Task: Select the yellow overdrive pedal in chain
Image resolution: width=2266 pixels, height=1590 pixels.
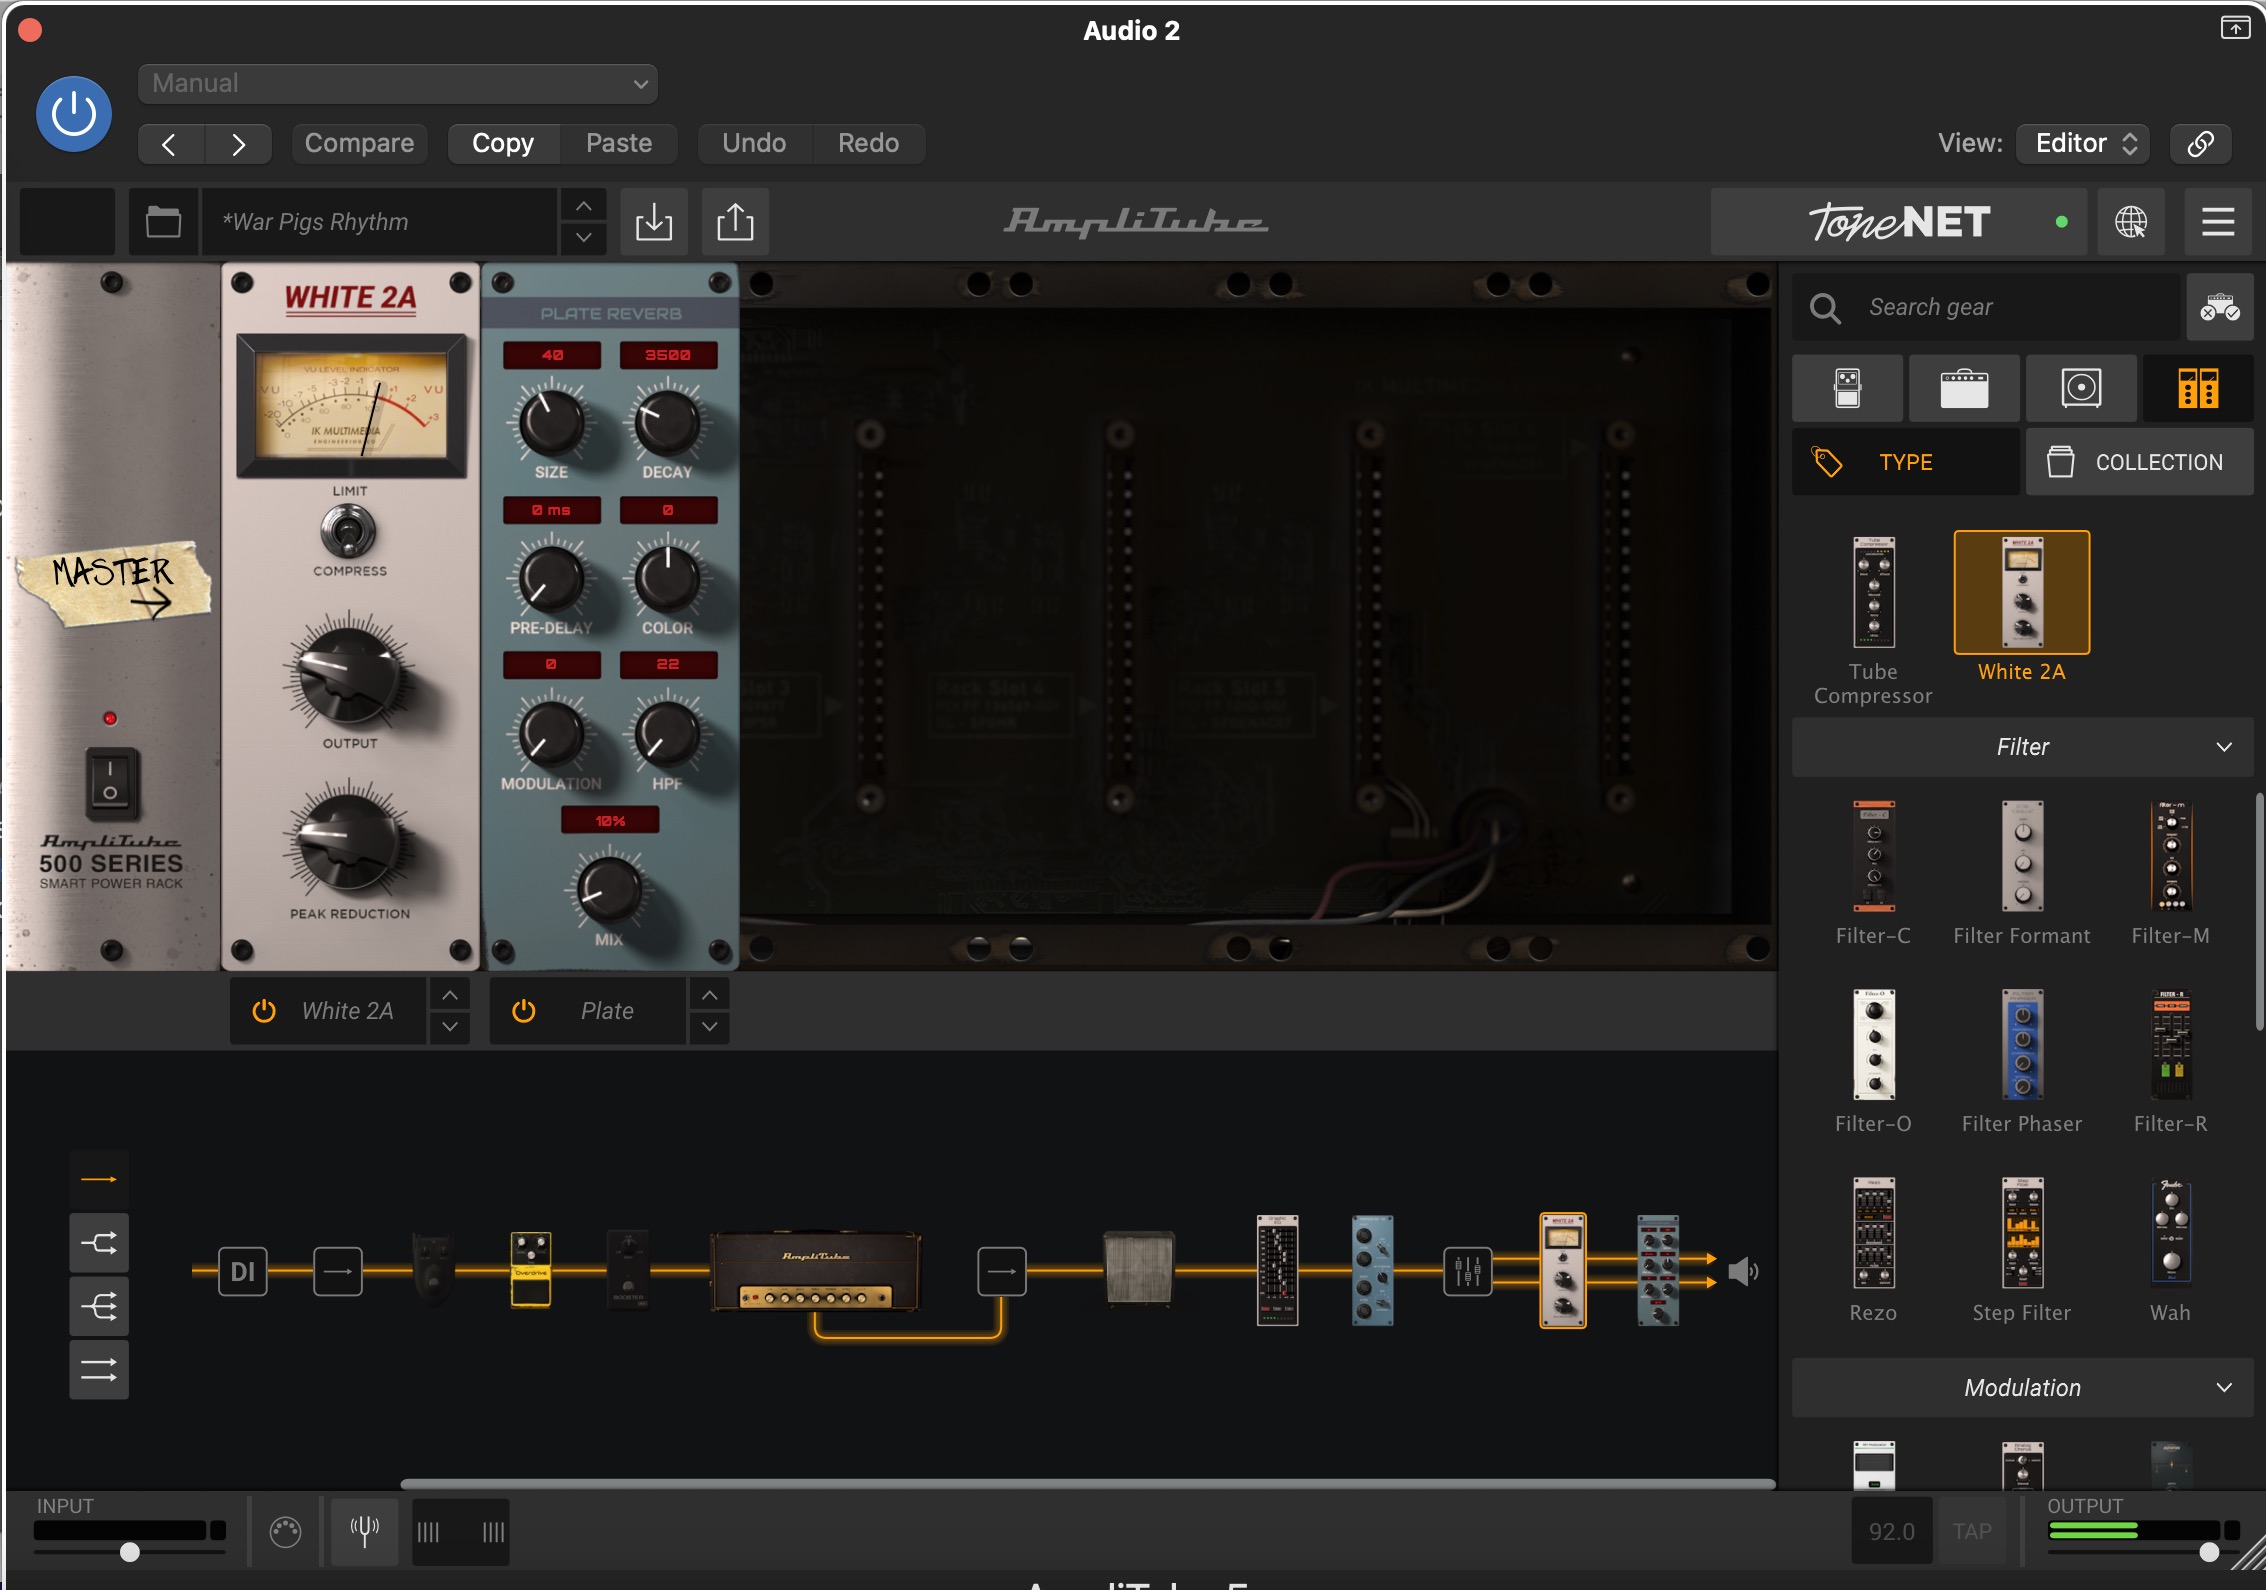Action: (531, 1270)
